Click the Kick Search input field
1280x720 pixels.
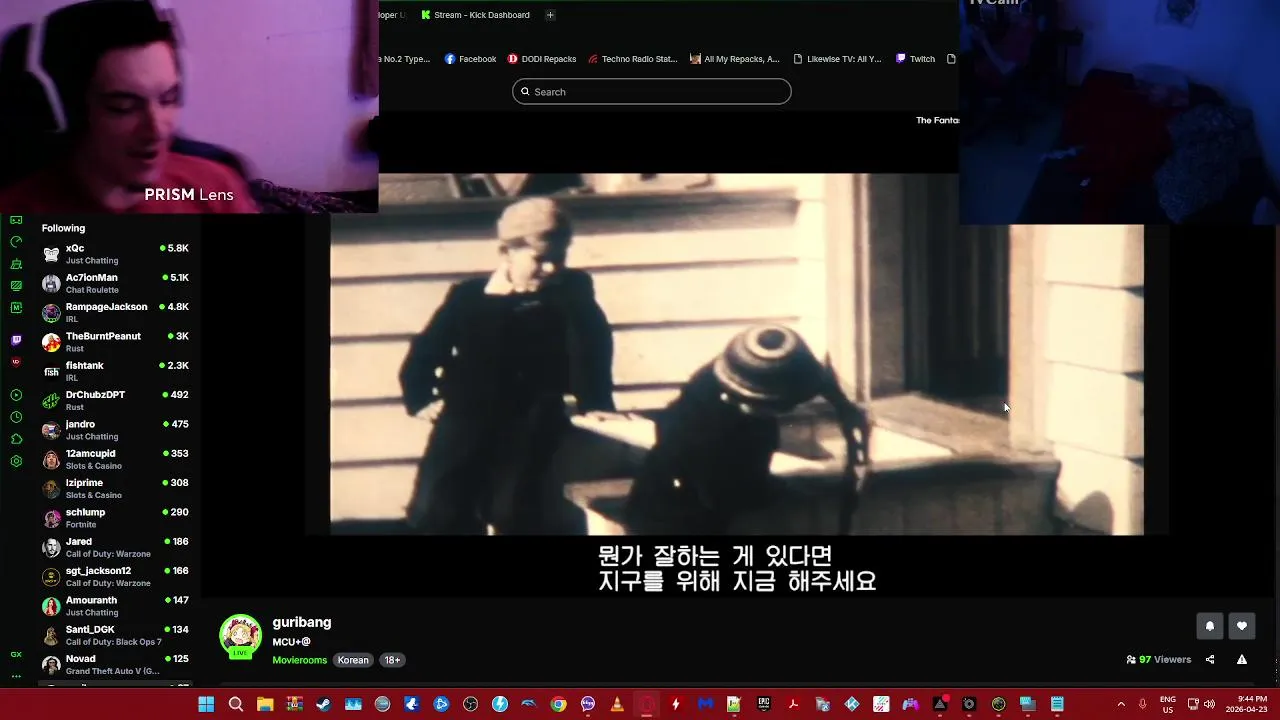pyautogui.click(x=652, y=92)
